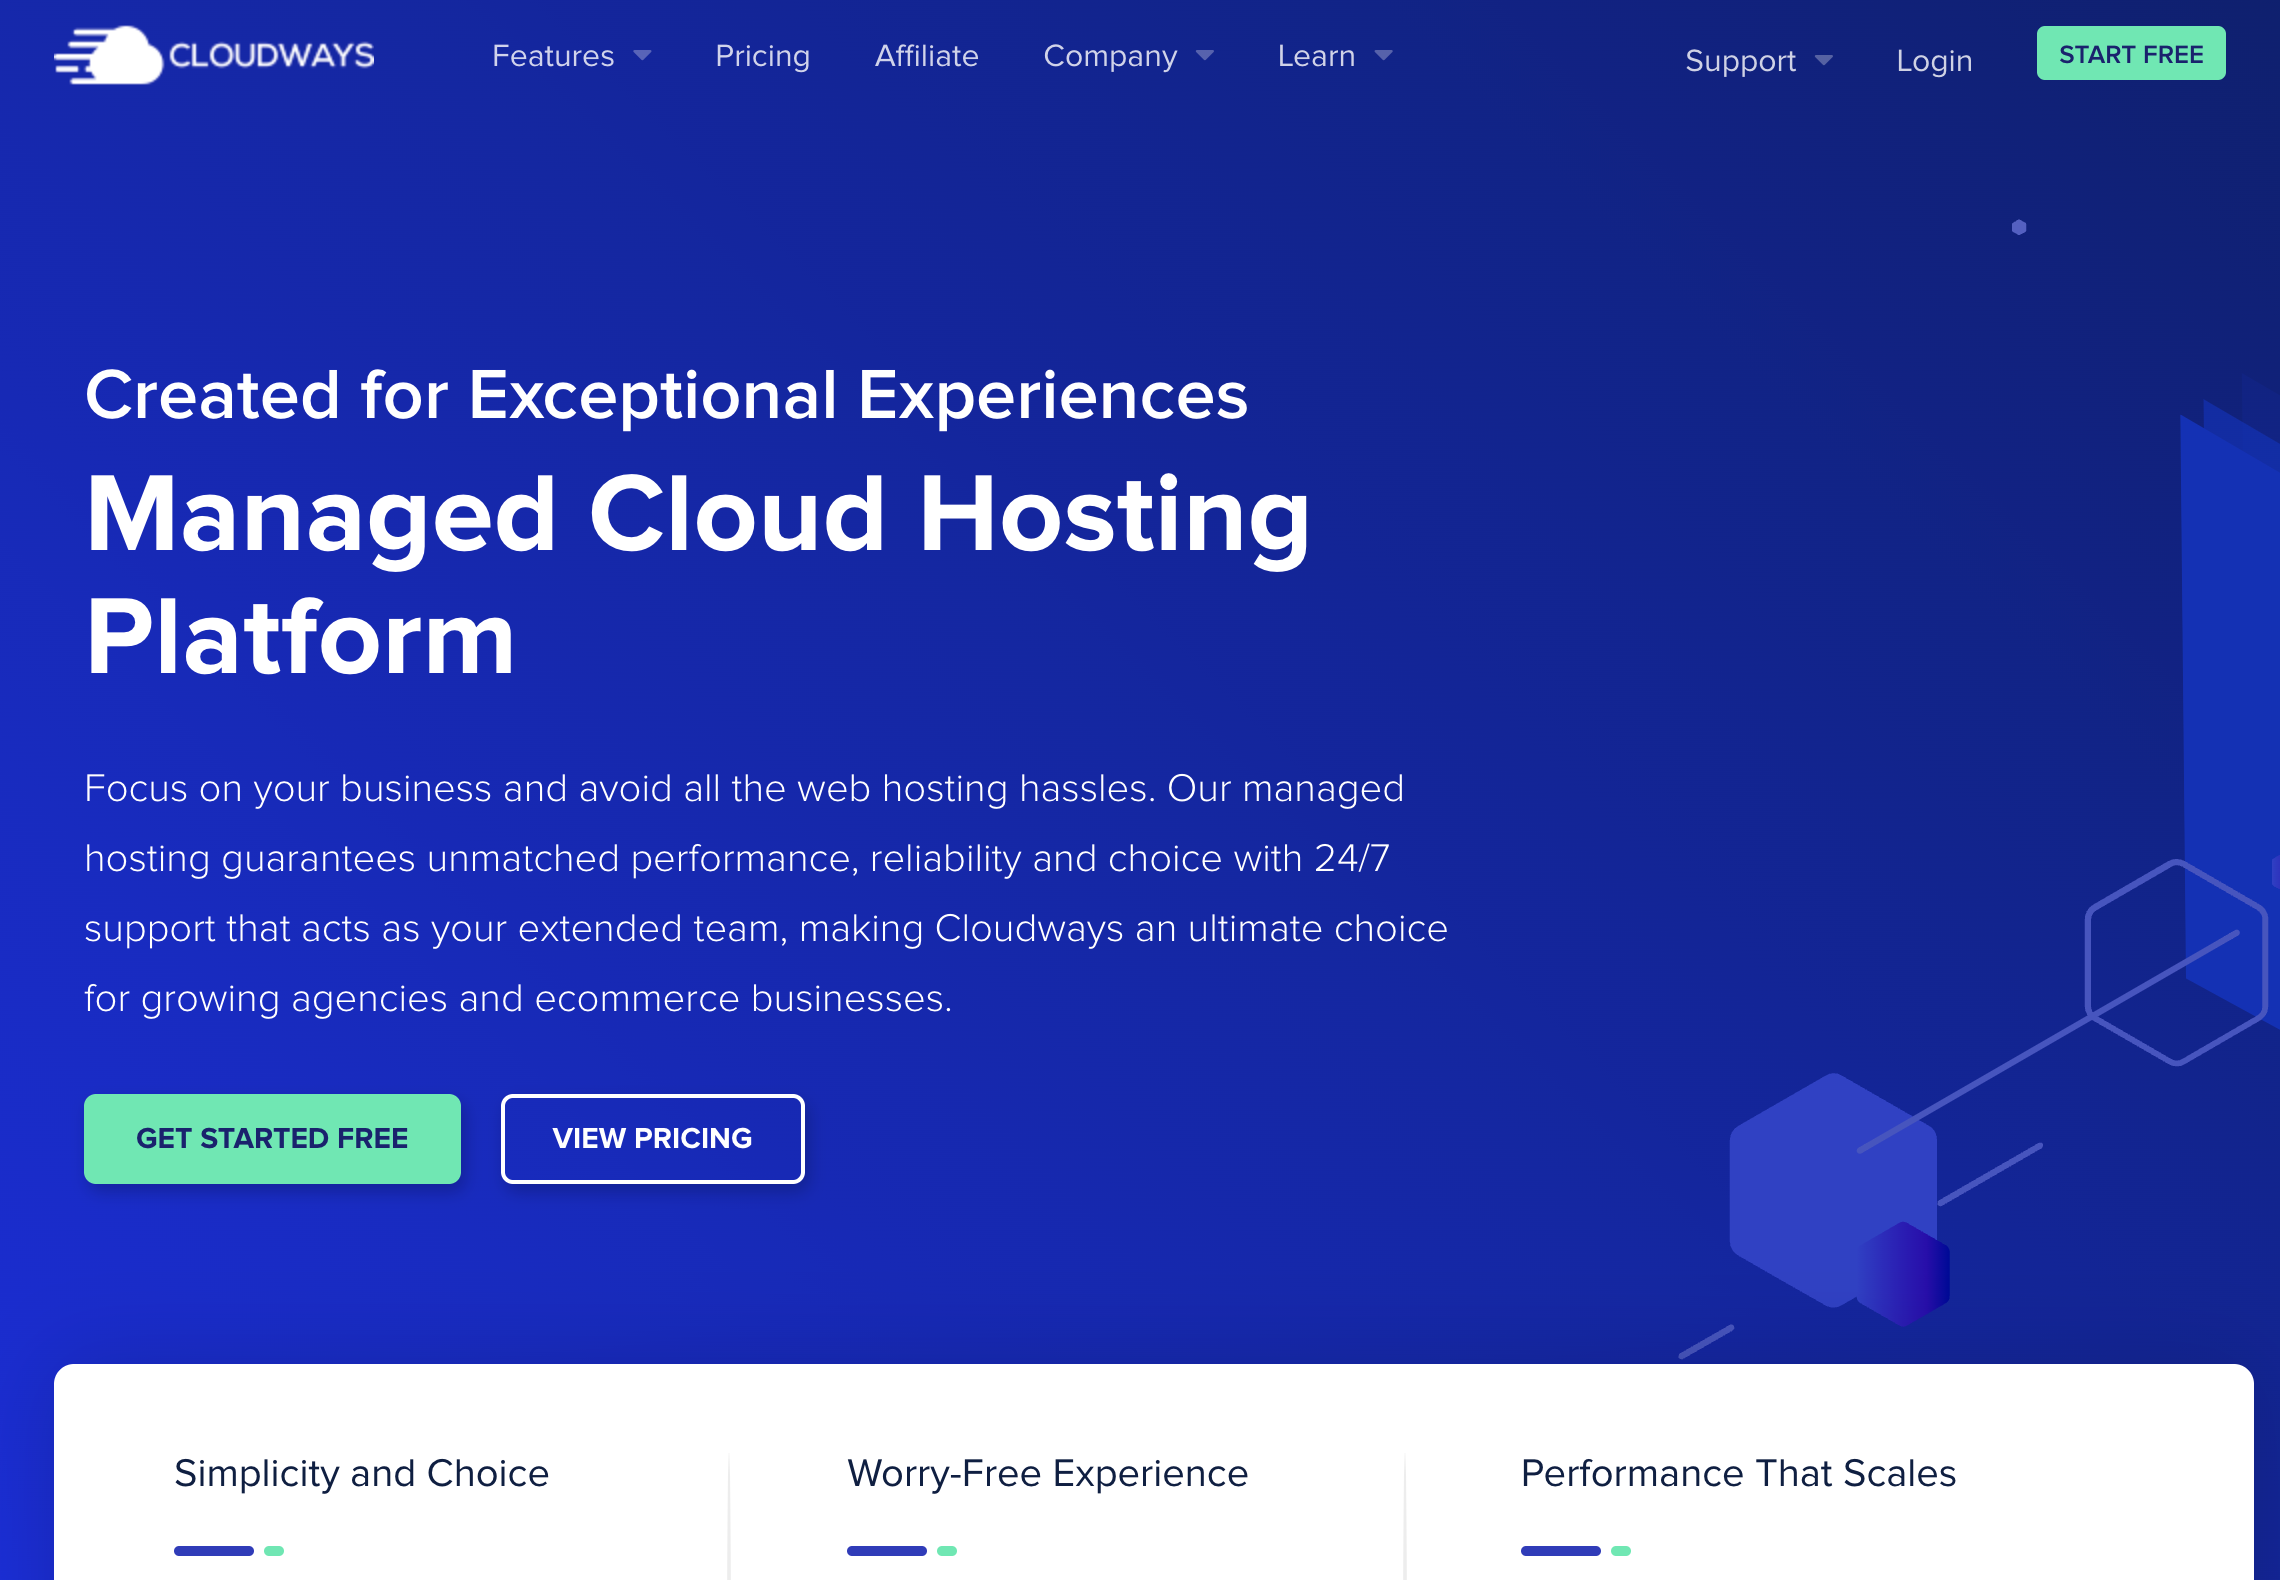Image resolution: width=2280 pixels, height=1580 pixels.
Task: Click the Pricing menu item
Action: pyautogui.click(x=761, y=55)
